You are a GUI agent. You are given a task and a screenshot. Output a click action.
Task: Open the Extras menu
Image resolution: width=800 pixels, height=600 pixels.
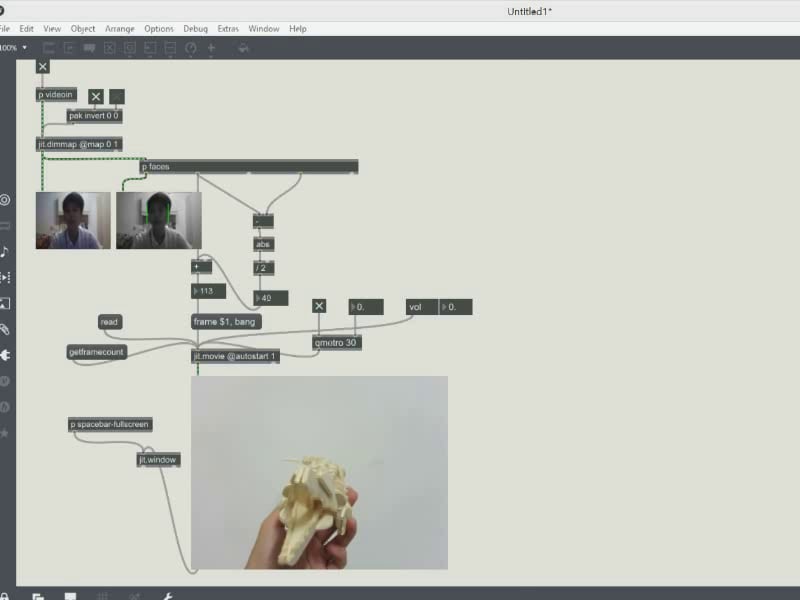click(228, 29)
